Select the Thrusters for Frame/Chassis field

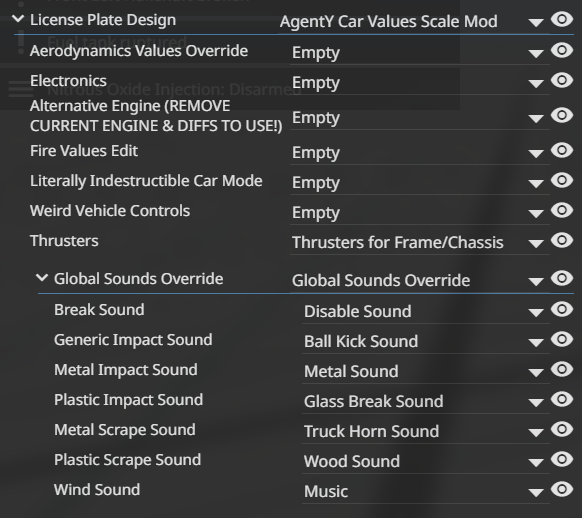419,243
